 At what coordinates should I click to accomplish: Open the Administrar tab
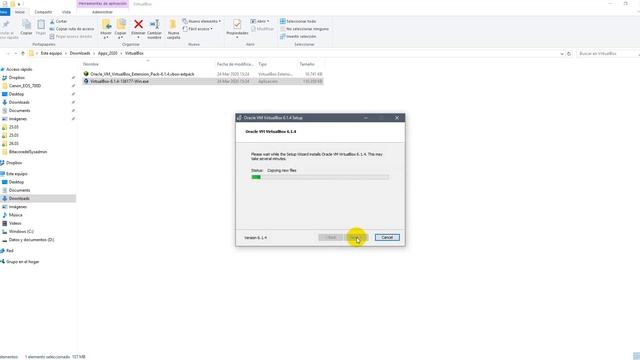tap(102, 12)
